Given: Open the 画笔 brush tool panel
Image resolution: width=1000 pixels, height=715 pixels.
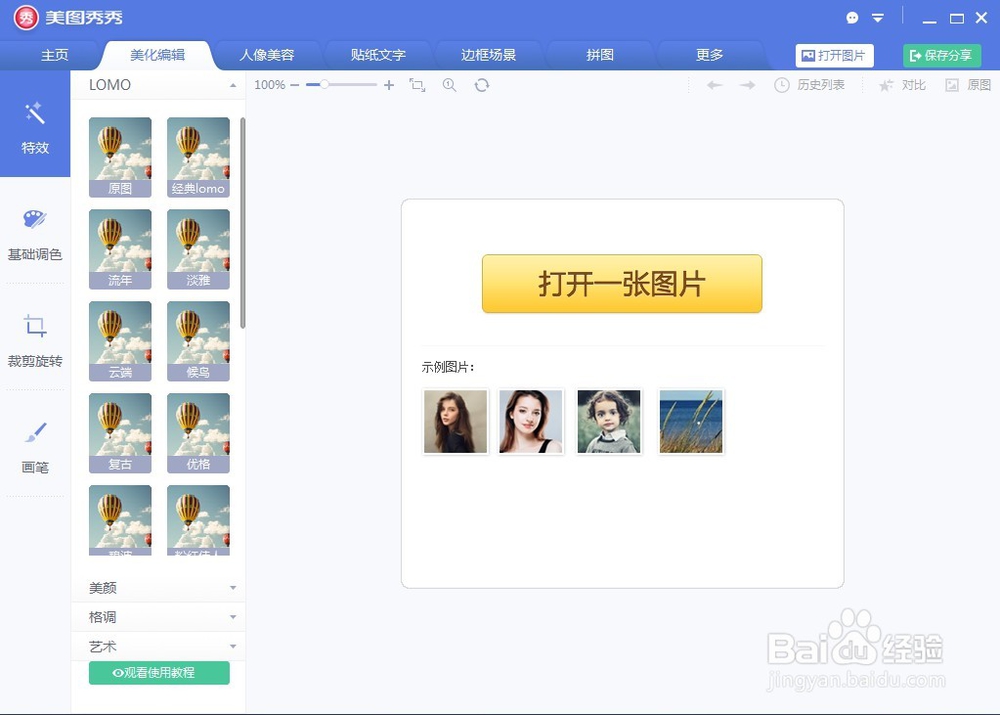Looking at the screenshot, I should [x=35, y=450].
